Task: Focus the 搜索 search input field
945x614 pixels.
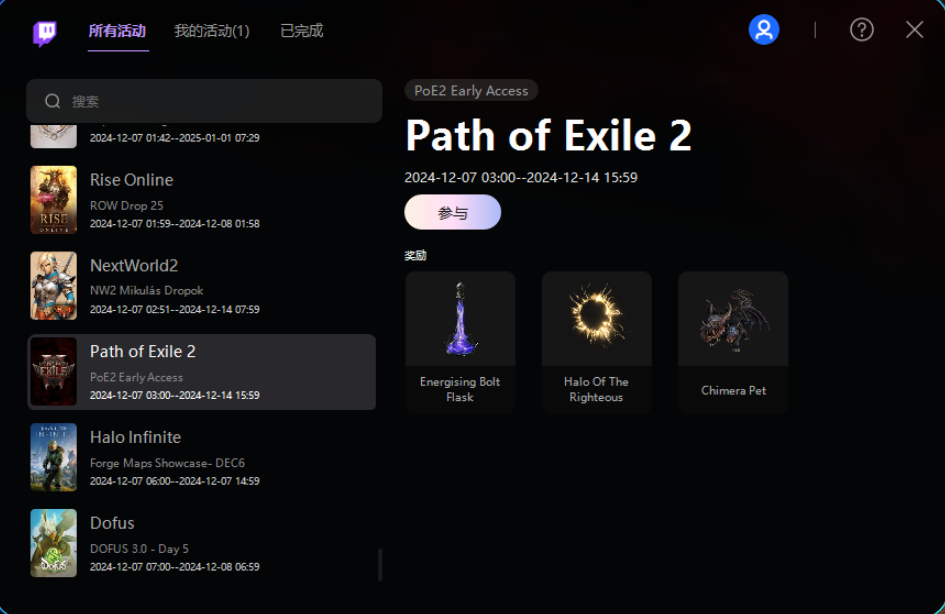Action: point(204,101)
